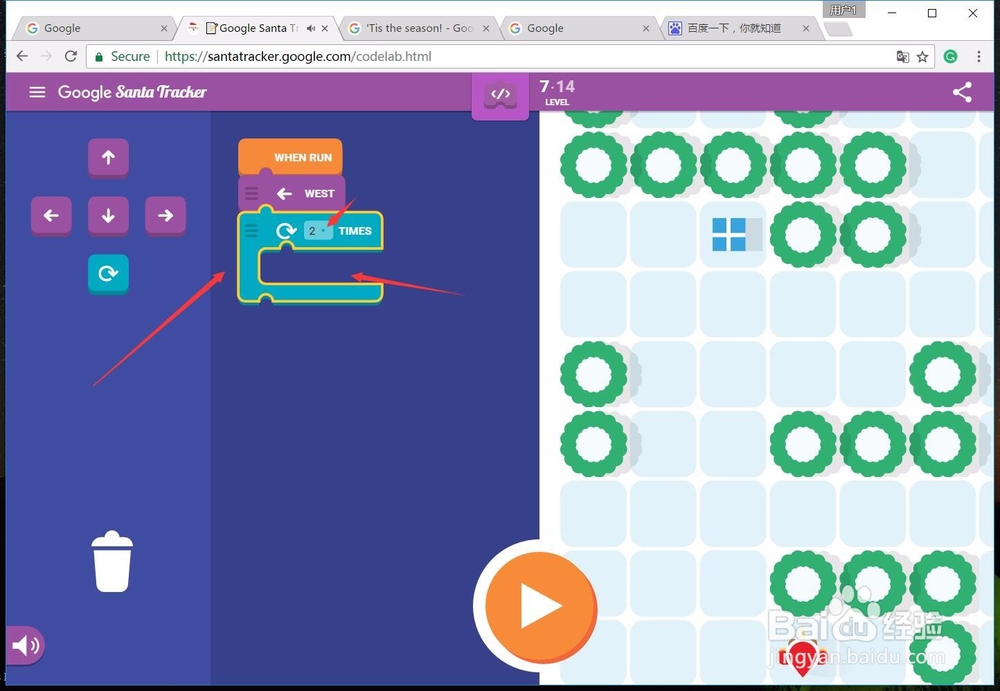Click the Secure lock indicator
The image size is (1000, 691).
point(122,56)
